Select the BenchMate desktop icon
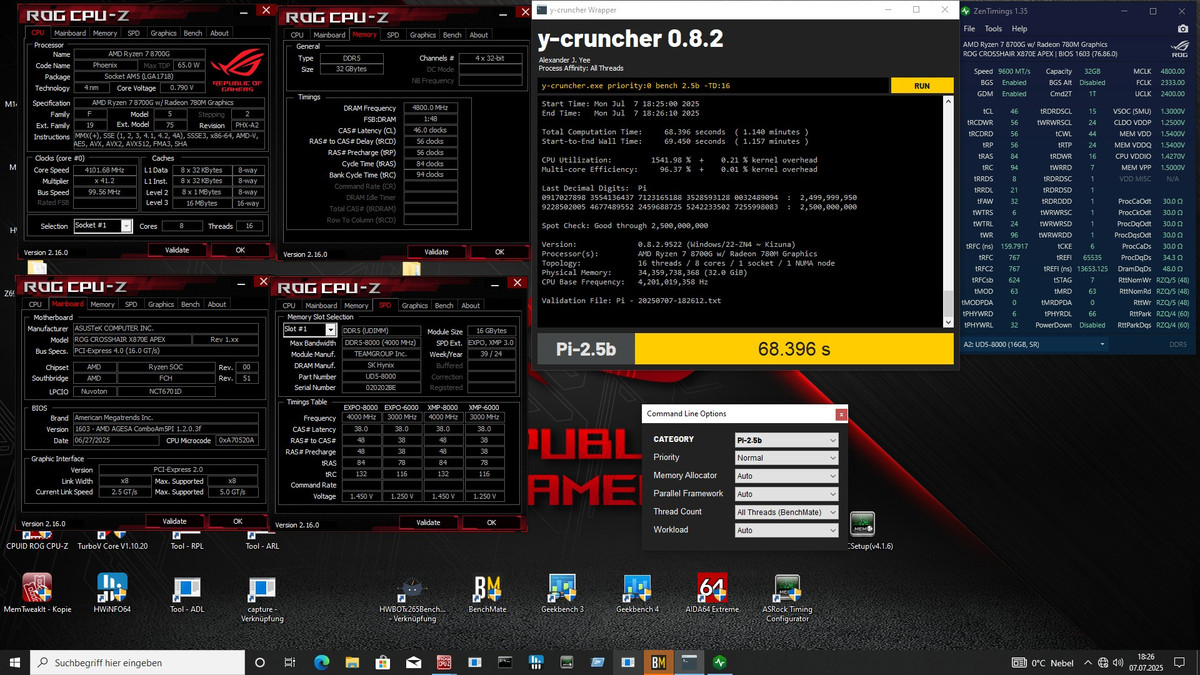This screenshot has height=675, width=1200. [x=488, y=593]
